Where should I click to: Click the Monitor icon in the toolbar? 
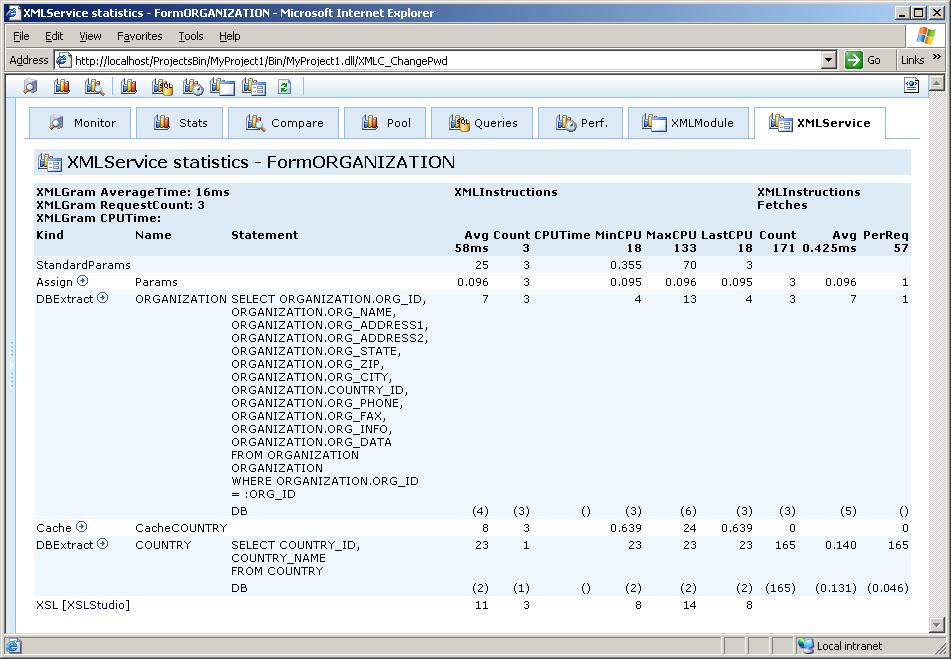point(30,87)
